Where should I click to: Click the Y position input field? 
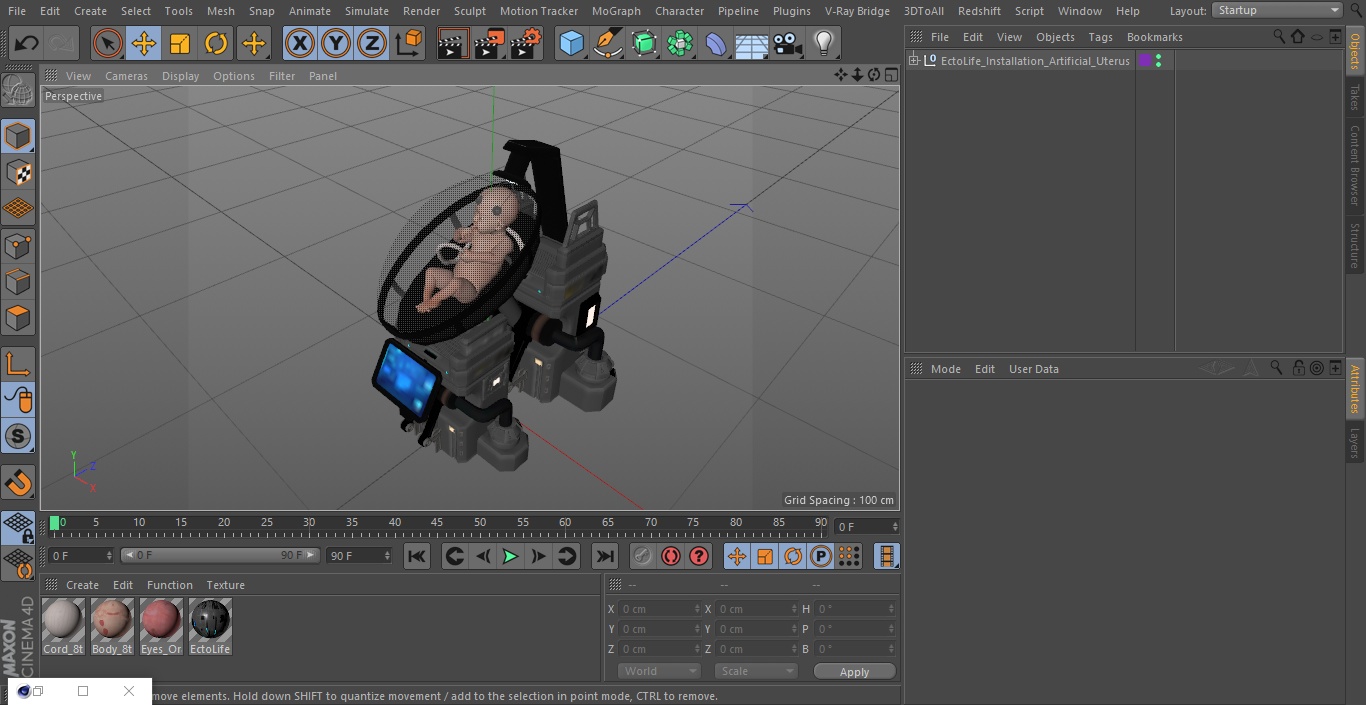(x=659, y=629)
